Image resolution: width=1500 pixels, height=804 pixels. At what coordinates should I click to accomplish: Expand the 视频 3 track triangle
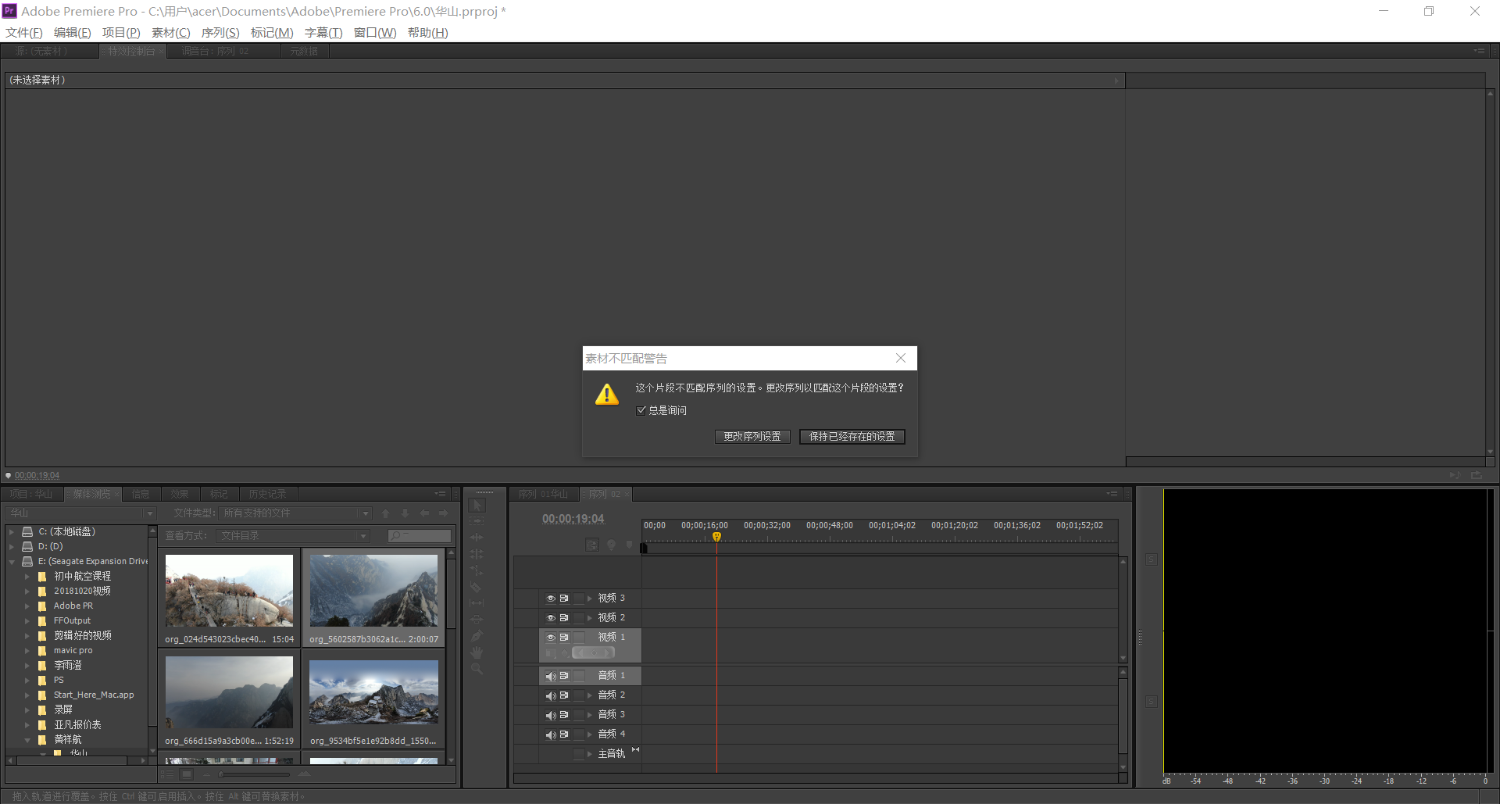pyautogui.click(x=589, y=598)
